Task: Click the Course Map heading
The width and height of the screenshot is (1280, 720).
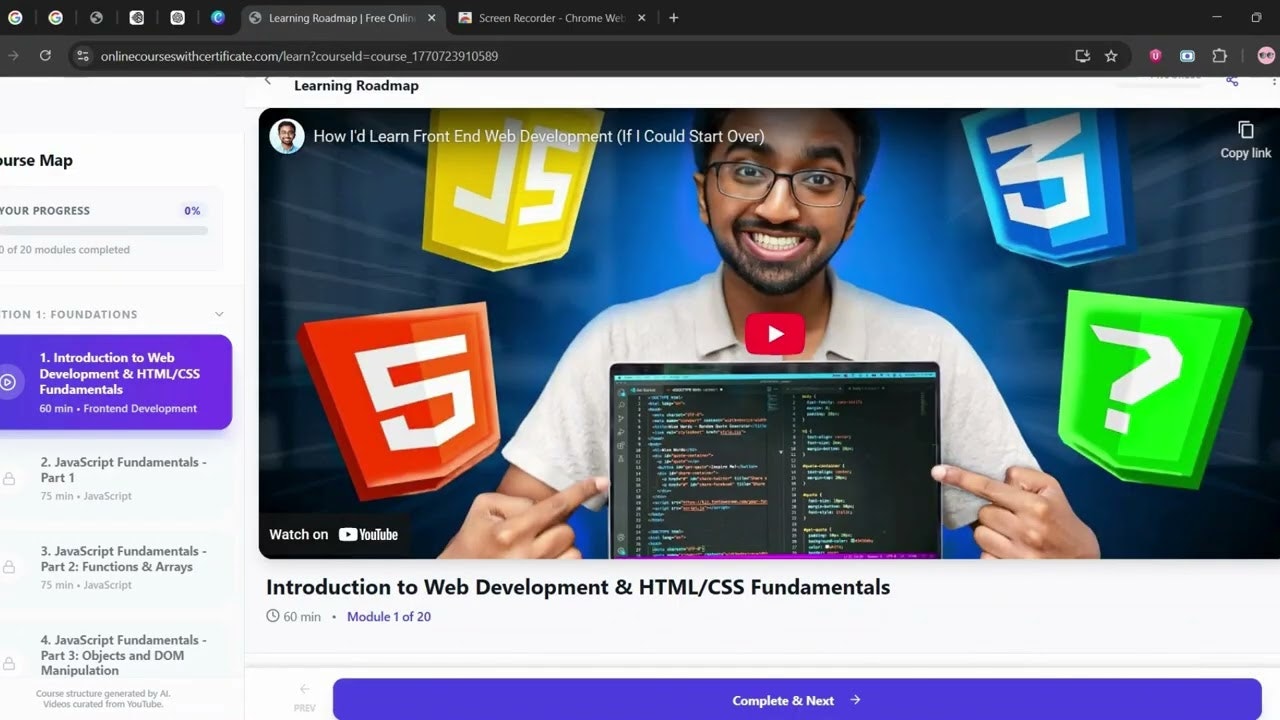Action: click(x=36, y=160)
